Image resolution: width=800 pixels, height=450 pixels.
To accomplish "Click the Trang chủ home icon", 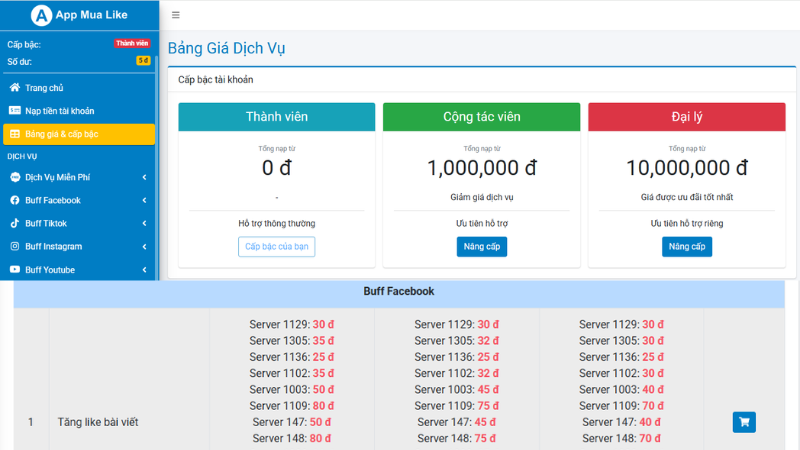I will 15,88.
